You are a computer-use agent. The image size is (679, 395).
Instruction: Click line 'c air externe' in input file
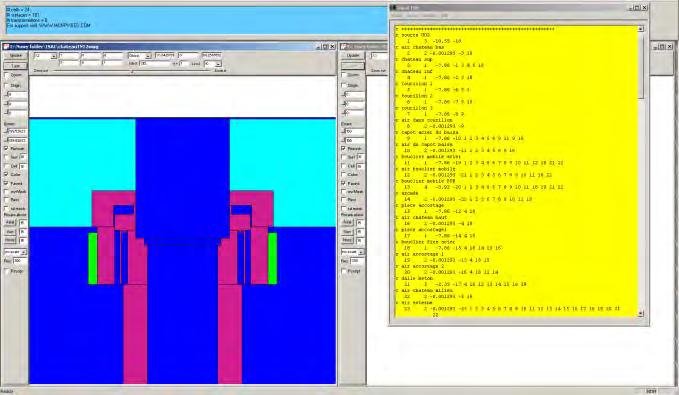tap(414, 303)
